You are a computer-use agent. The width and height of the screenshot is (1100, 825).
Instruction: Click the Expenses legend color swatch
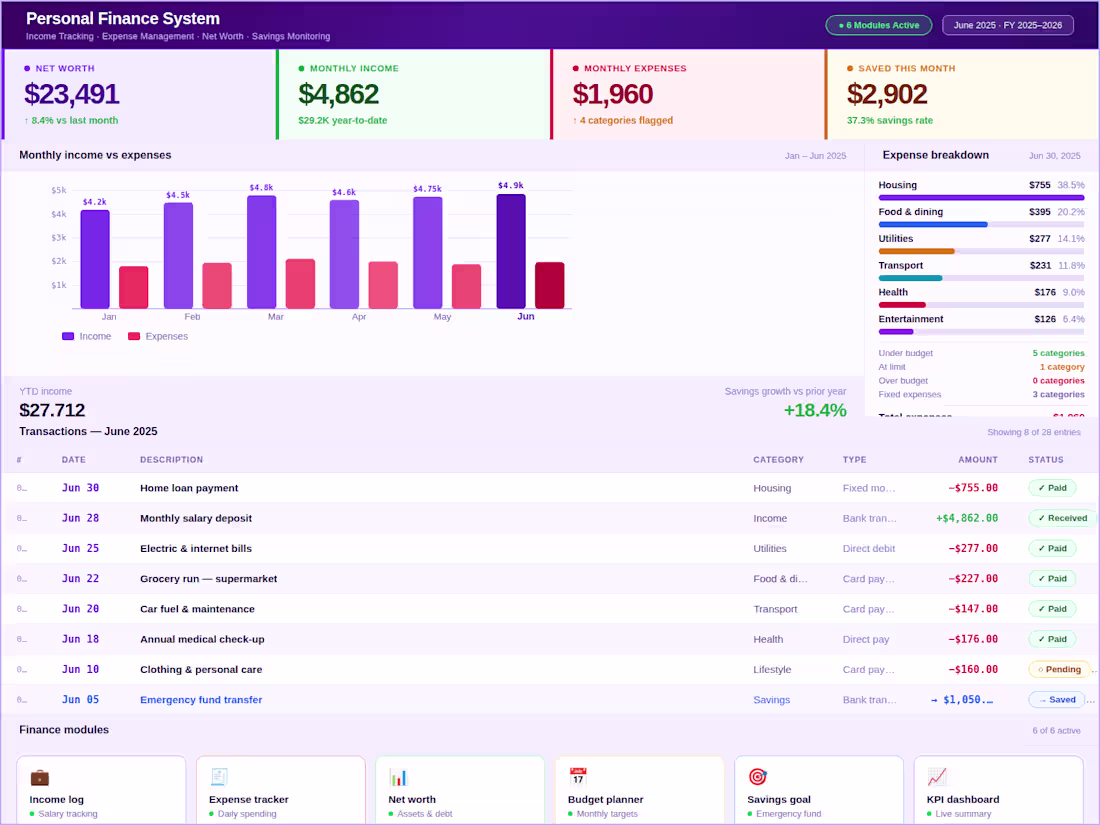(134, 337)
